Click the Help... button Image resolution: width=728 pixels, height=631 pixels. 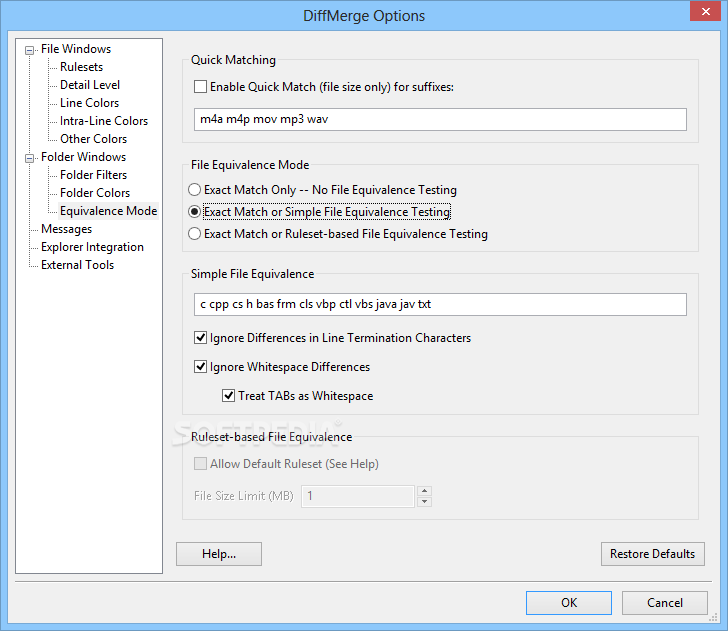219,554
